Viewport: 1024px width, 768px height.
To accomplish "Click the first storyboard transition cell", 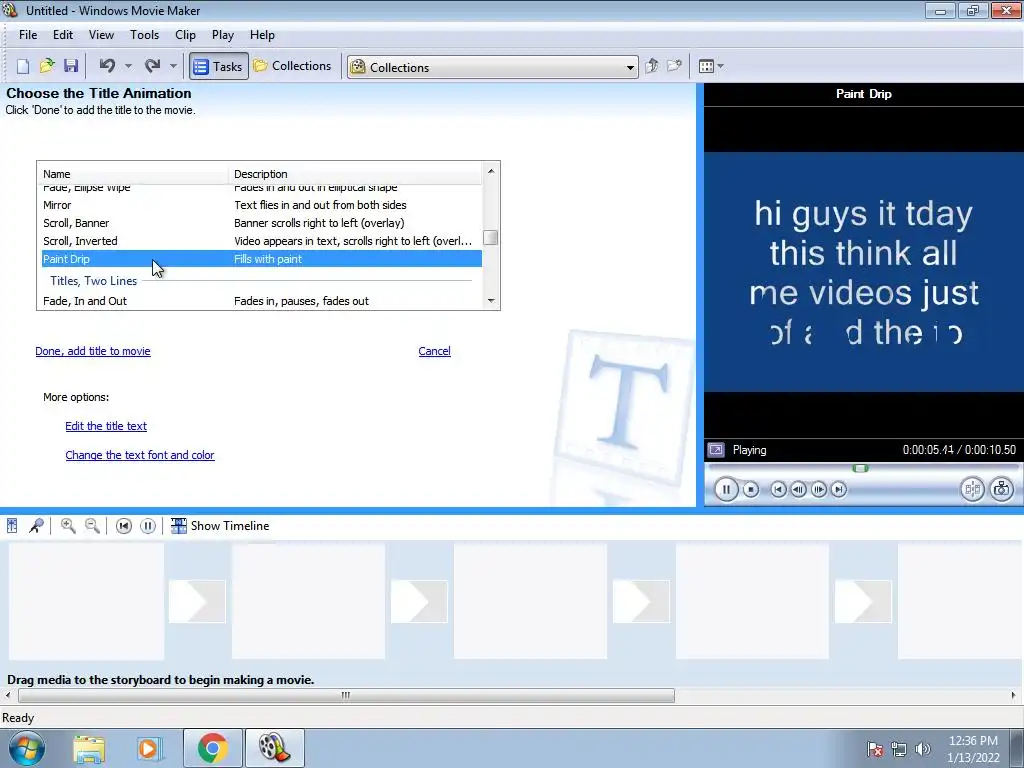I will pos(197,601).
